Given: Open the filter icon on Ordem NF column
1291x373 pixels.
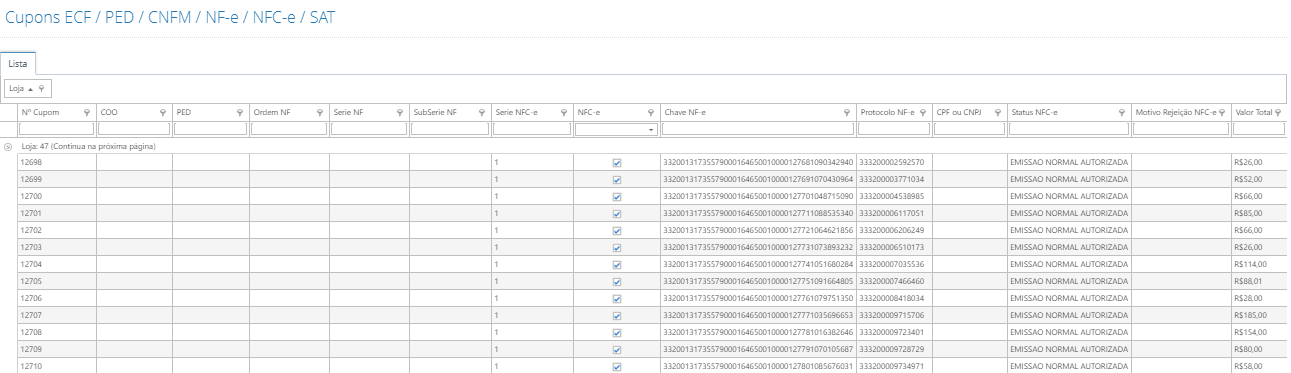Looking at the screenshot, I should pos(320,113).
